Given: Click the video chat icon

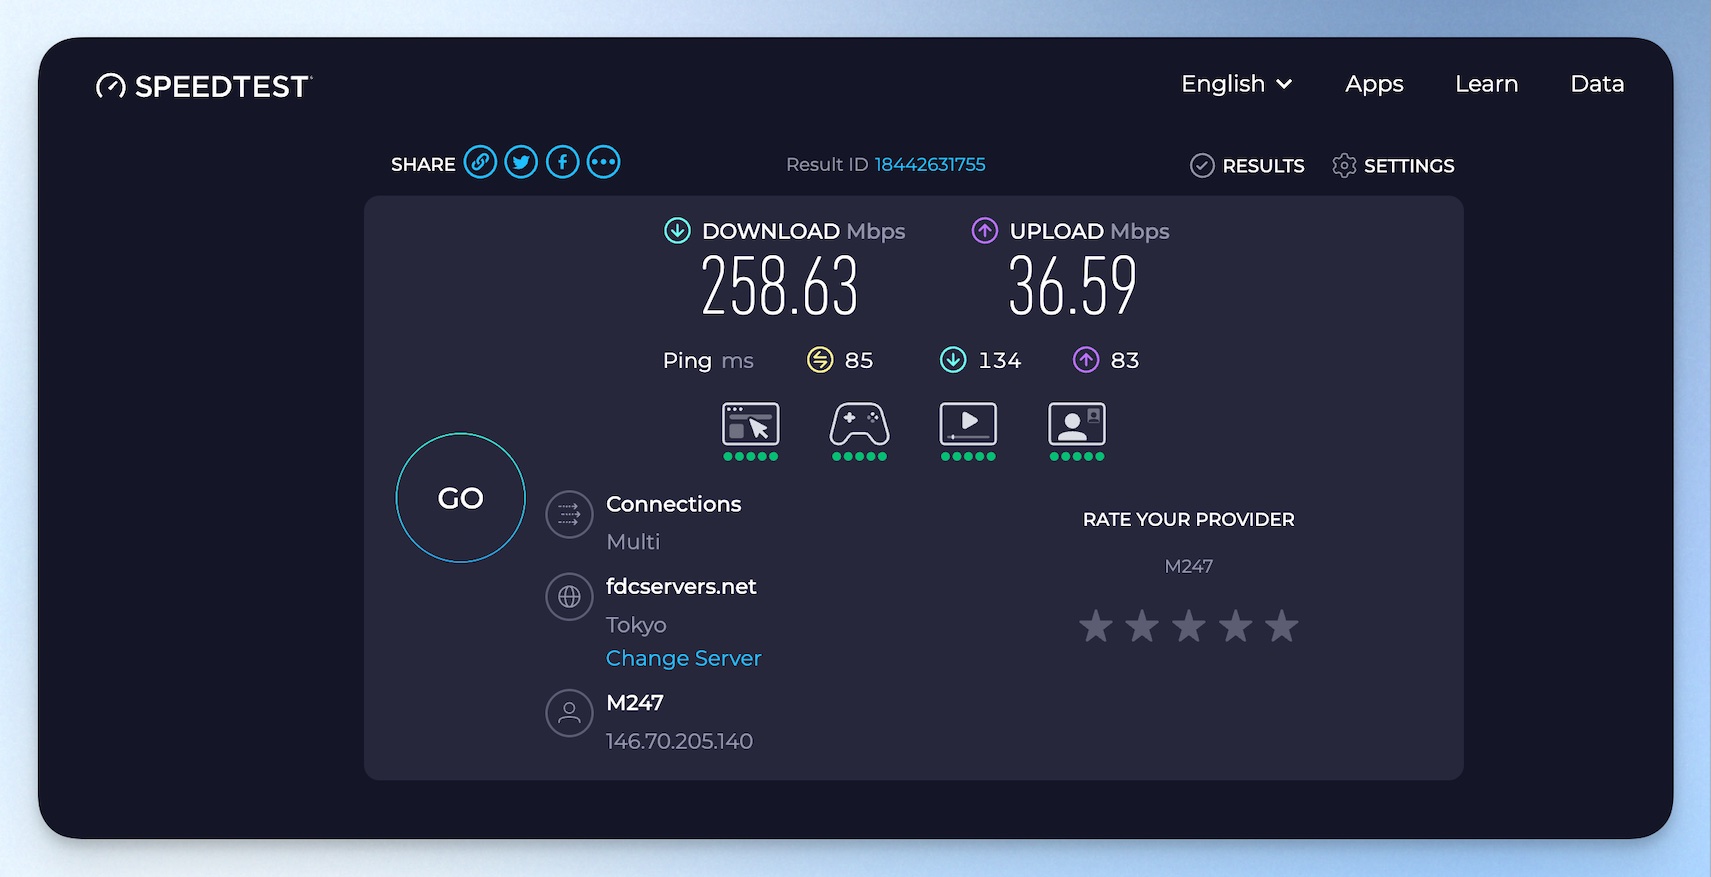Looking at the screenshot, I should (x=1076, y=425).
